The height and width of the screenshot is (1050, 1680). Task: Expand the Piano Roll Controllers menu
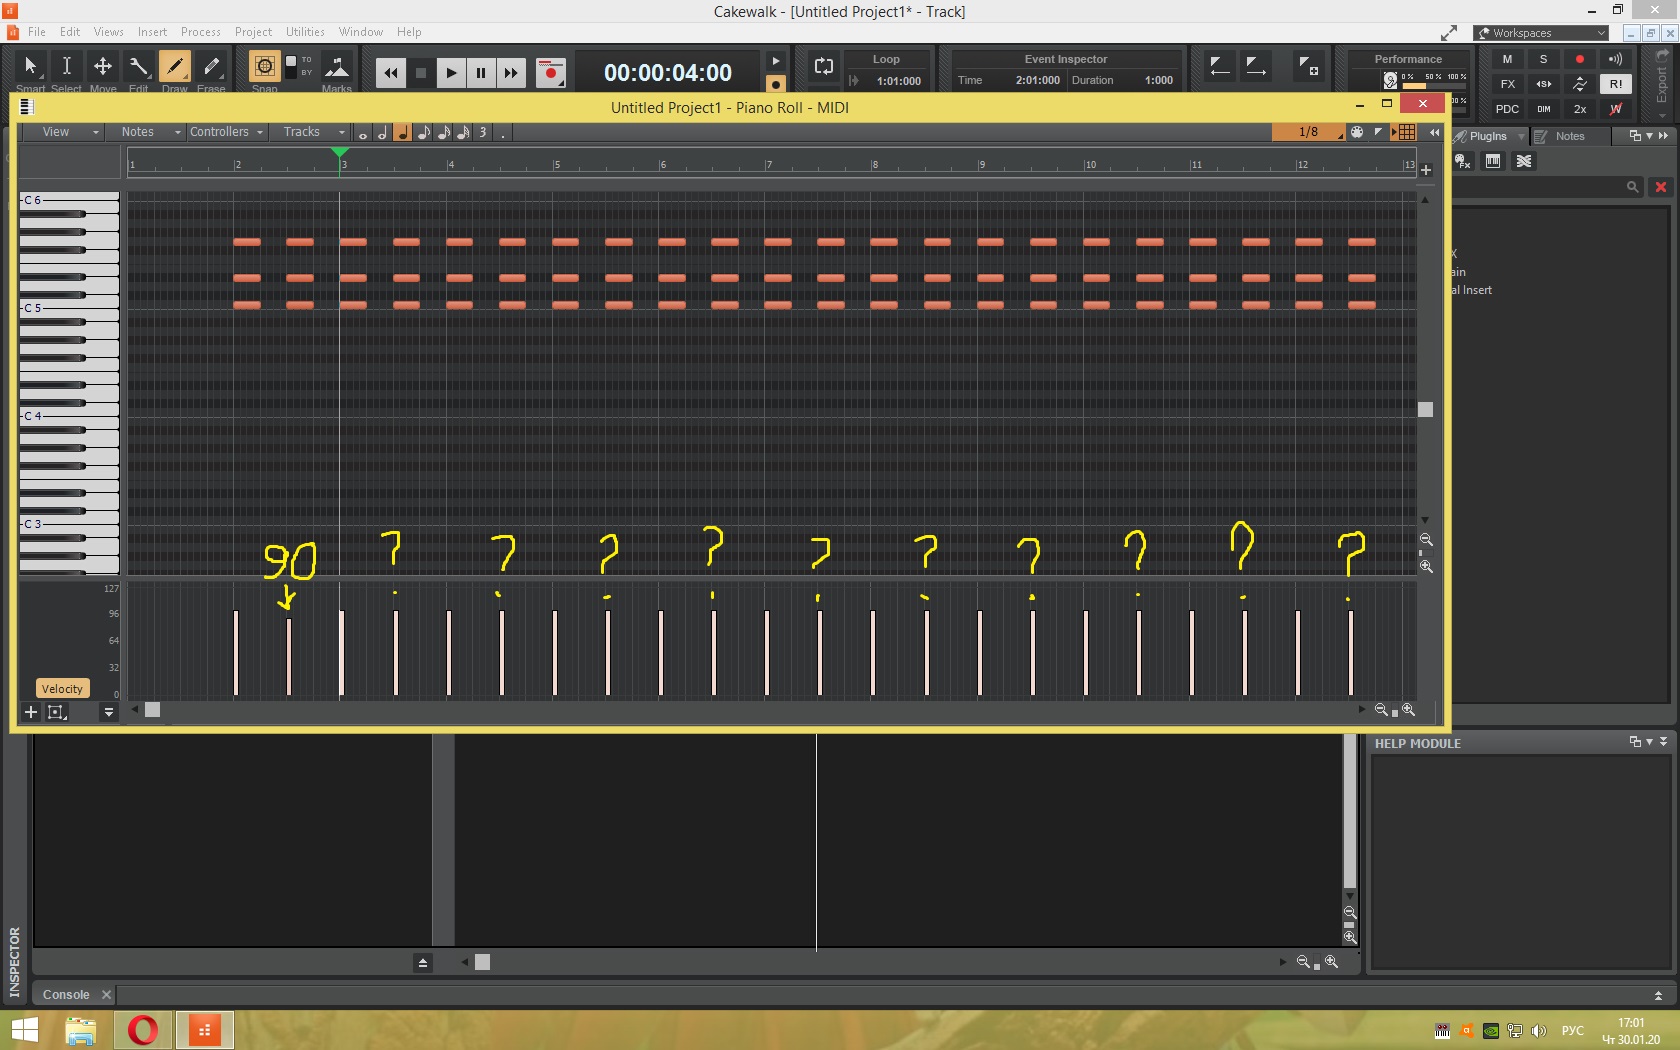(x=227, y=132)
